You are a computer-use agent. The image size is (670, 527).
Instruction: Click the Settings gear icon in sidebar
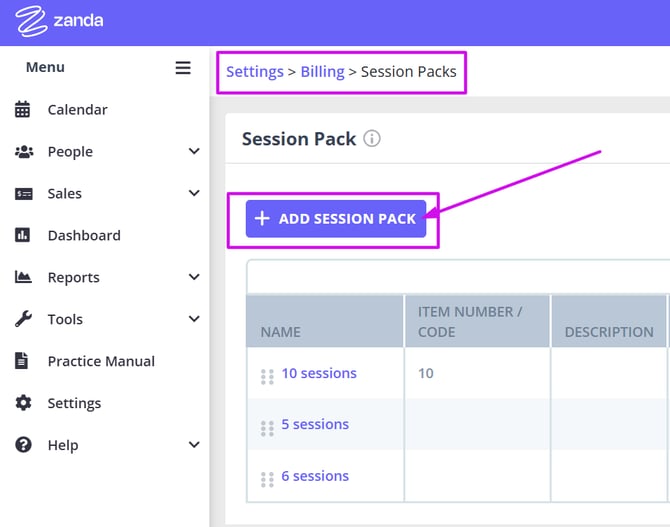[x=23, y=404]
